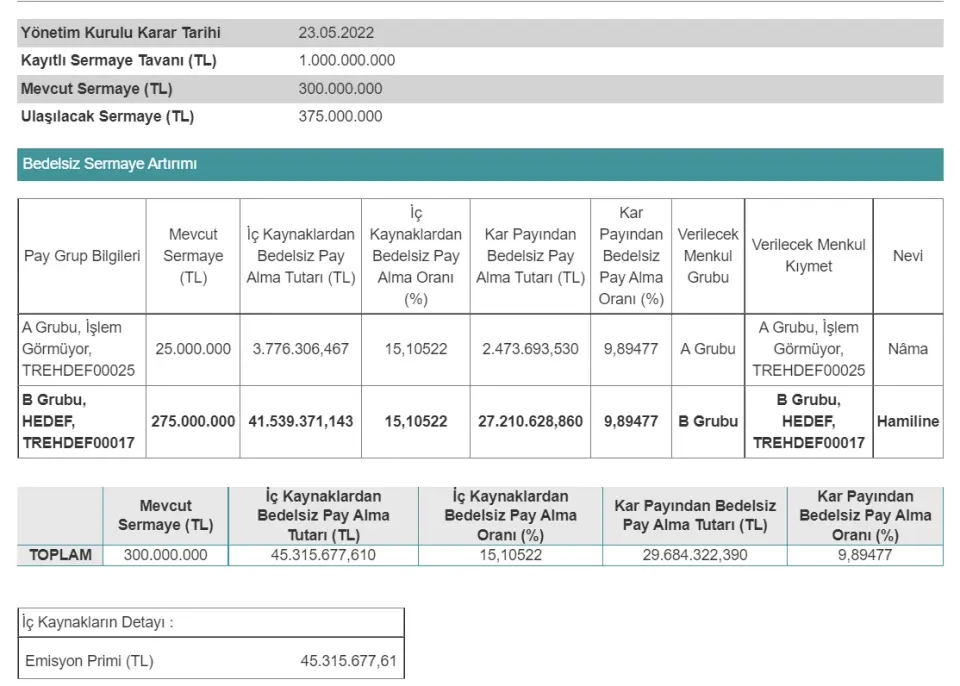Click the Pay Grup Bilgileri column header

click(82, 256)
